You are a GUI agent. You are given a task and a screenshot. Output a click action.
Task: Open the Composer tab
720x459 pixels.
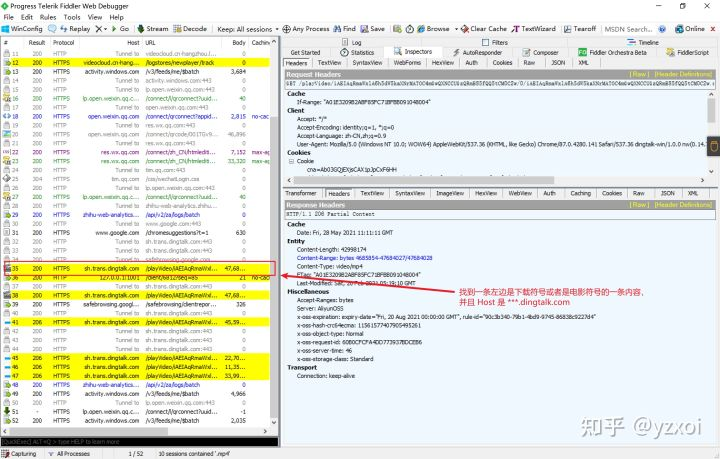540,52
